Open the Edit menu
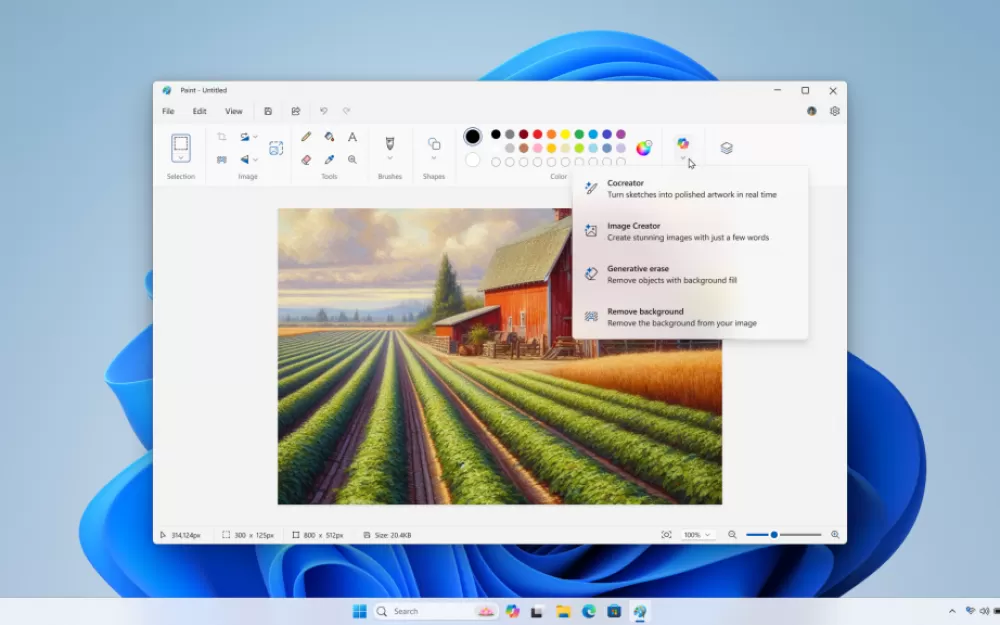Viewport: 1000px width, 625px height. point(200,111)
